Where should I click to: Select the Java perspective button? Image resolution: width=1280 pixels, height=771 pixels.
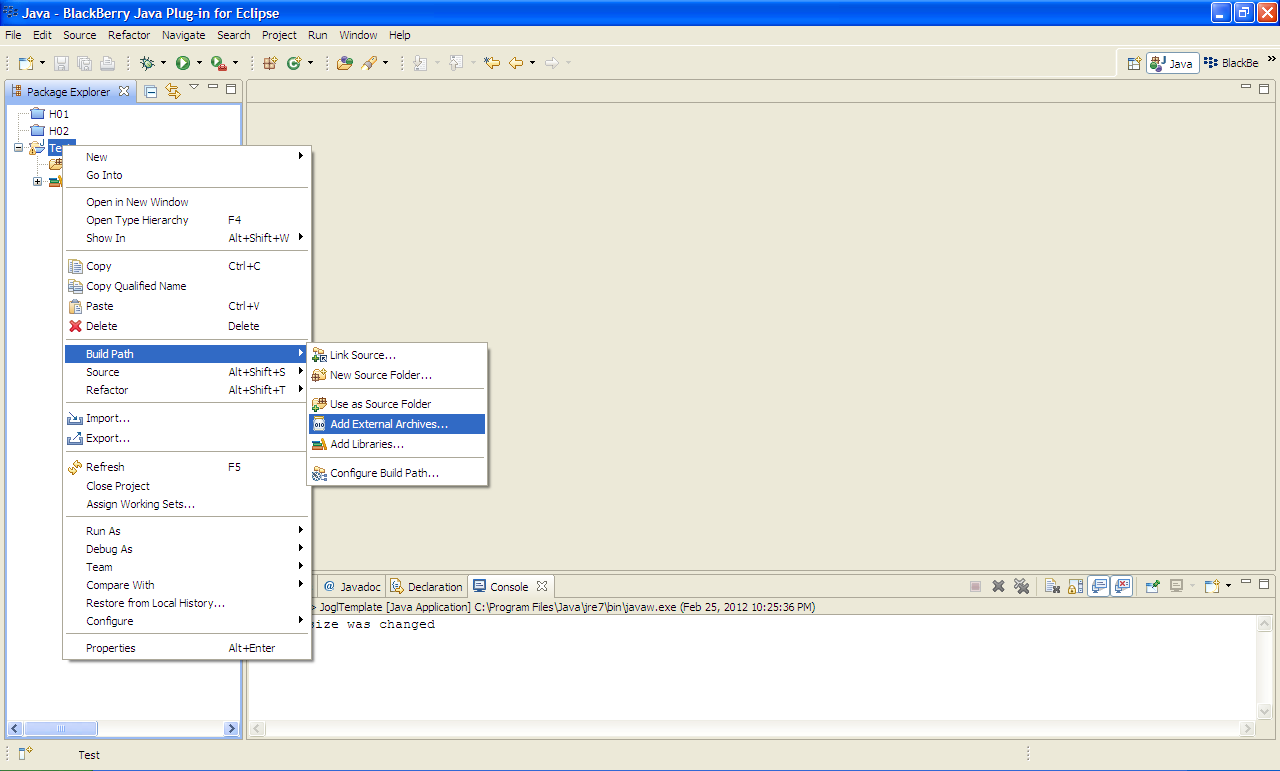pos(1173,63)
